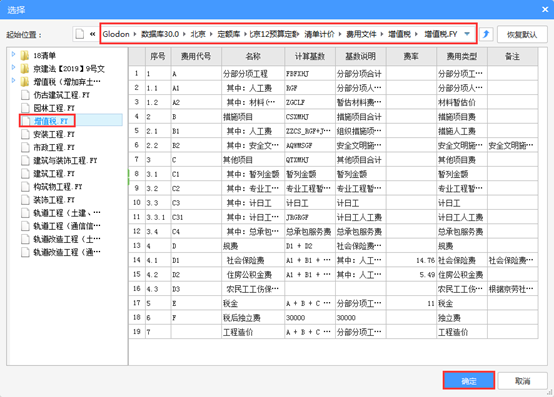Select 建筑与装饰工程.FY in the tree
The height and width of the screenshot is (397, 554).
click(x=65, y=160)
